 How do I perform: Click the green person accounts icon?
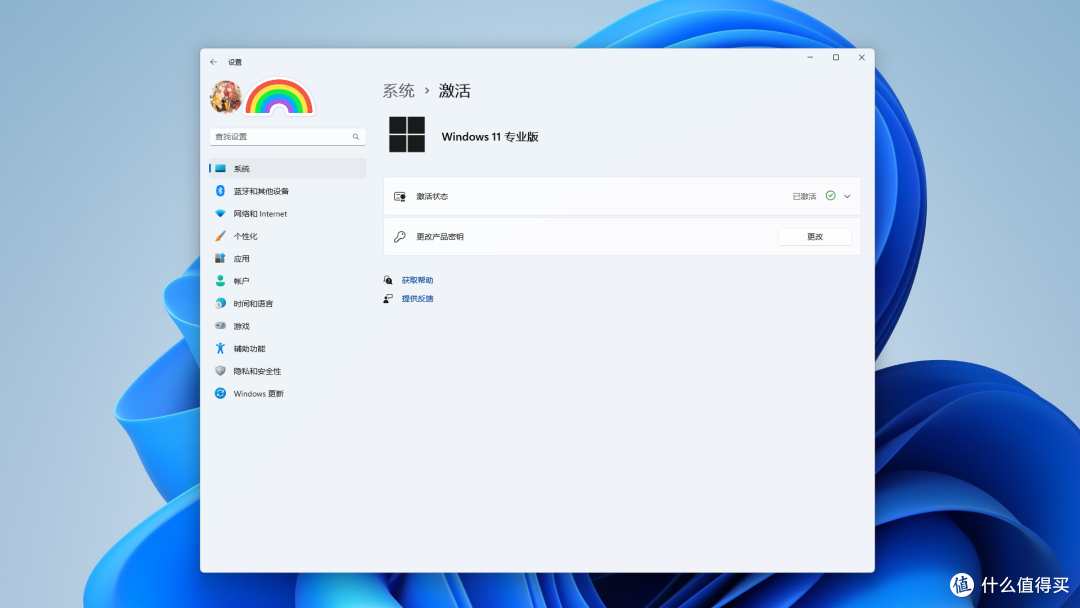220,281
